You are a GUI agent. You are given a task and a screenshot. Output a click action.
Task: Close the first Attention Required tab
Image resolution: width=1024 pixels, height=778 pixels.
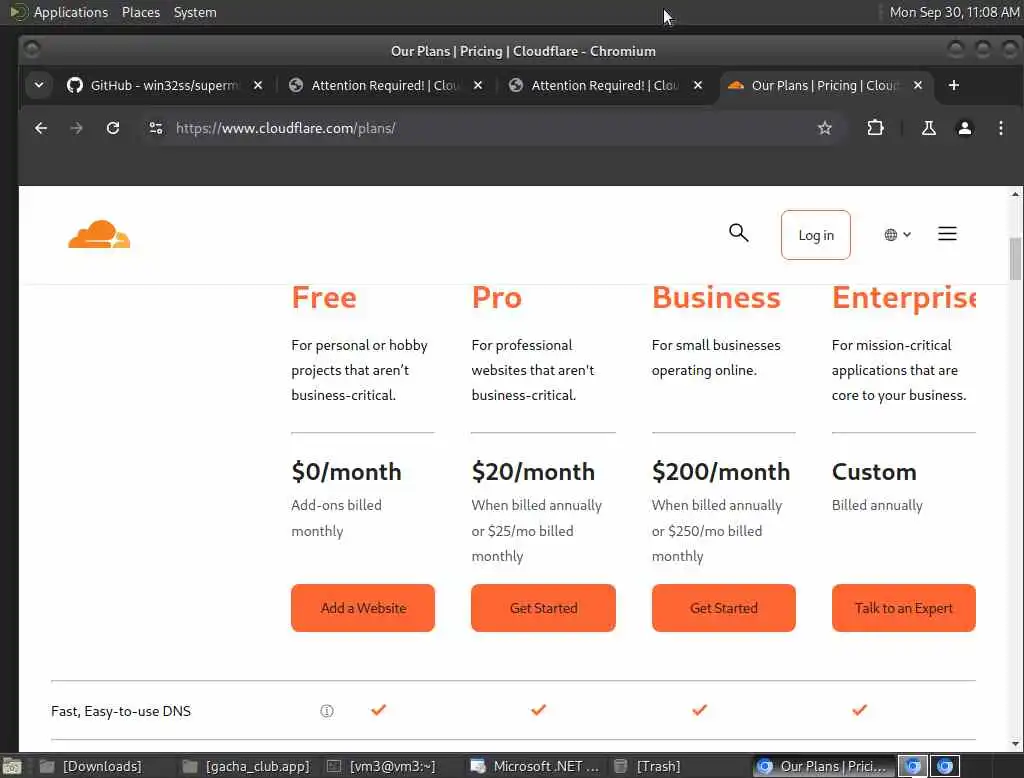(x=478, y=86)
